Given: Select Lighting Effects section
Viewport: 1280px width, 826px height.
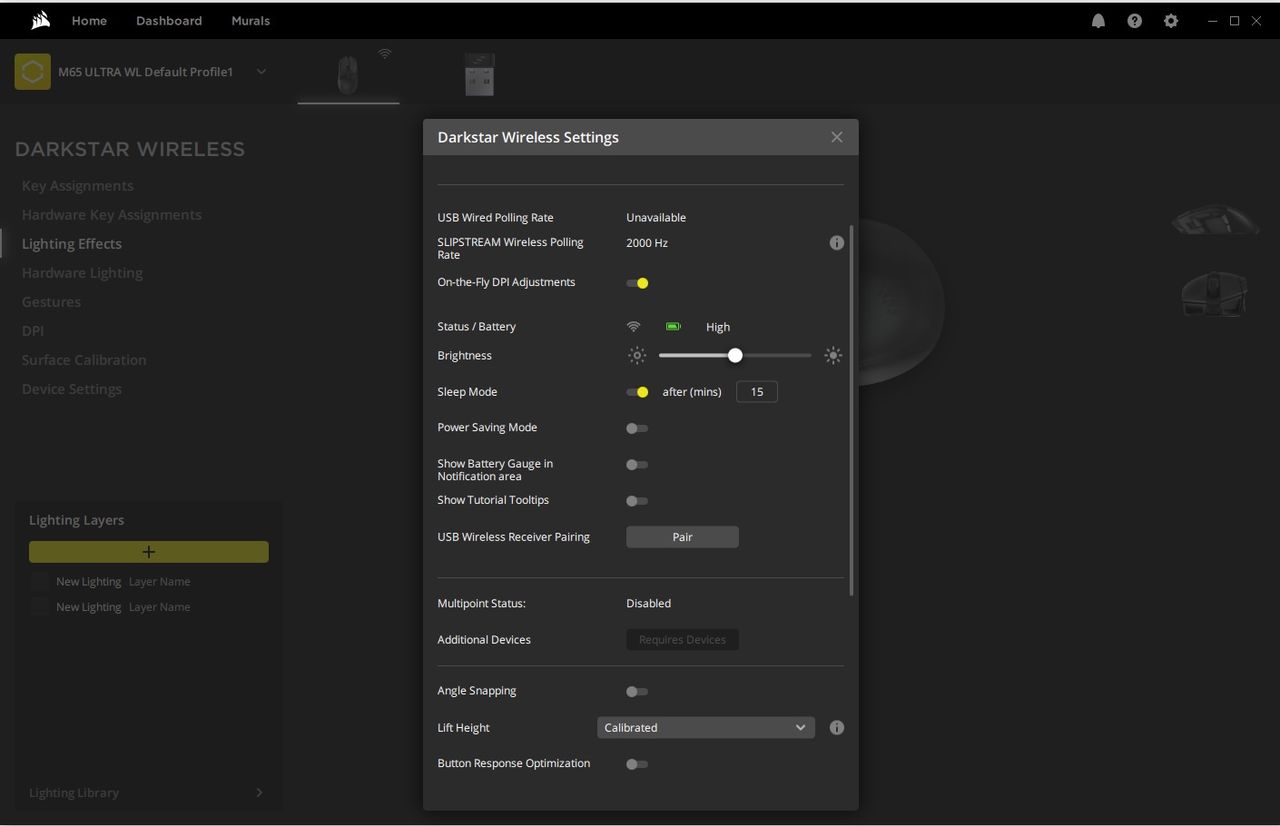Looking at the screenshot, I should tap(72, 244).
